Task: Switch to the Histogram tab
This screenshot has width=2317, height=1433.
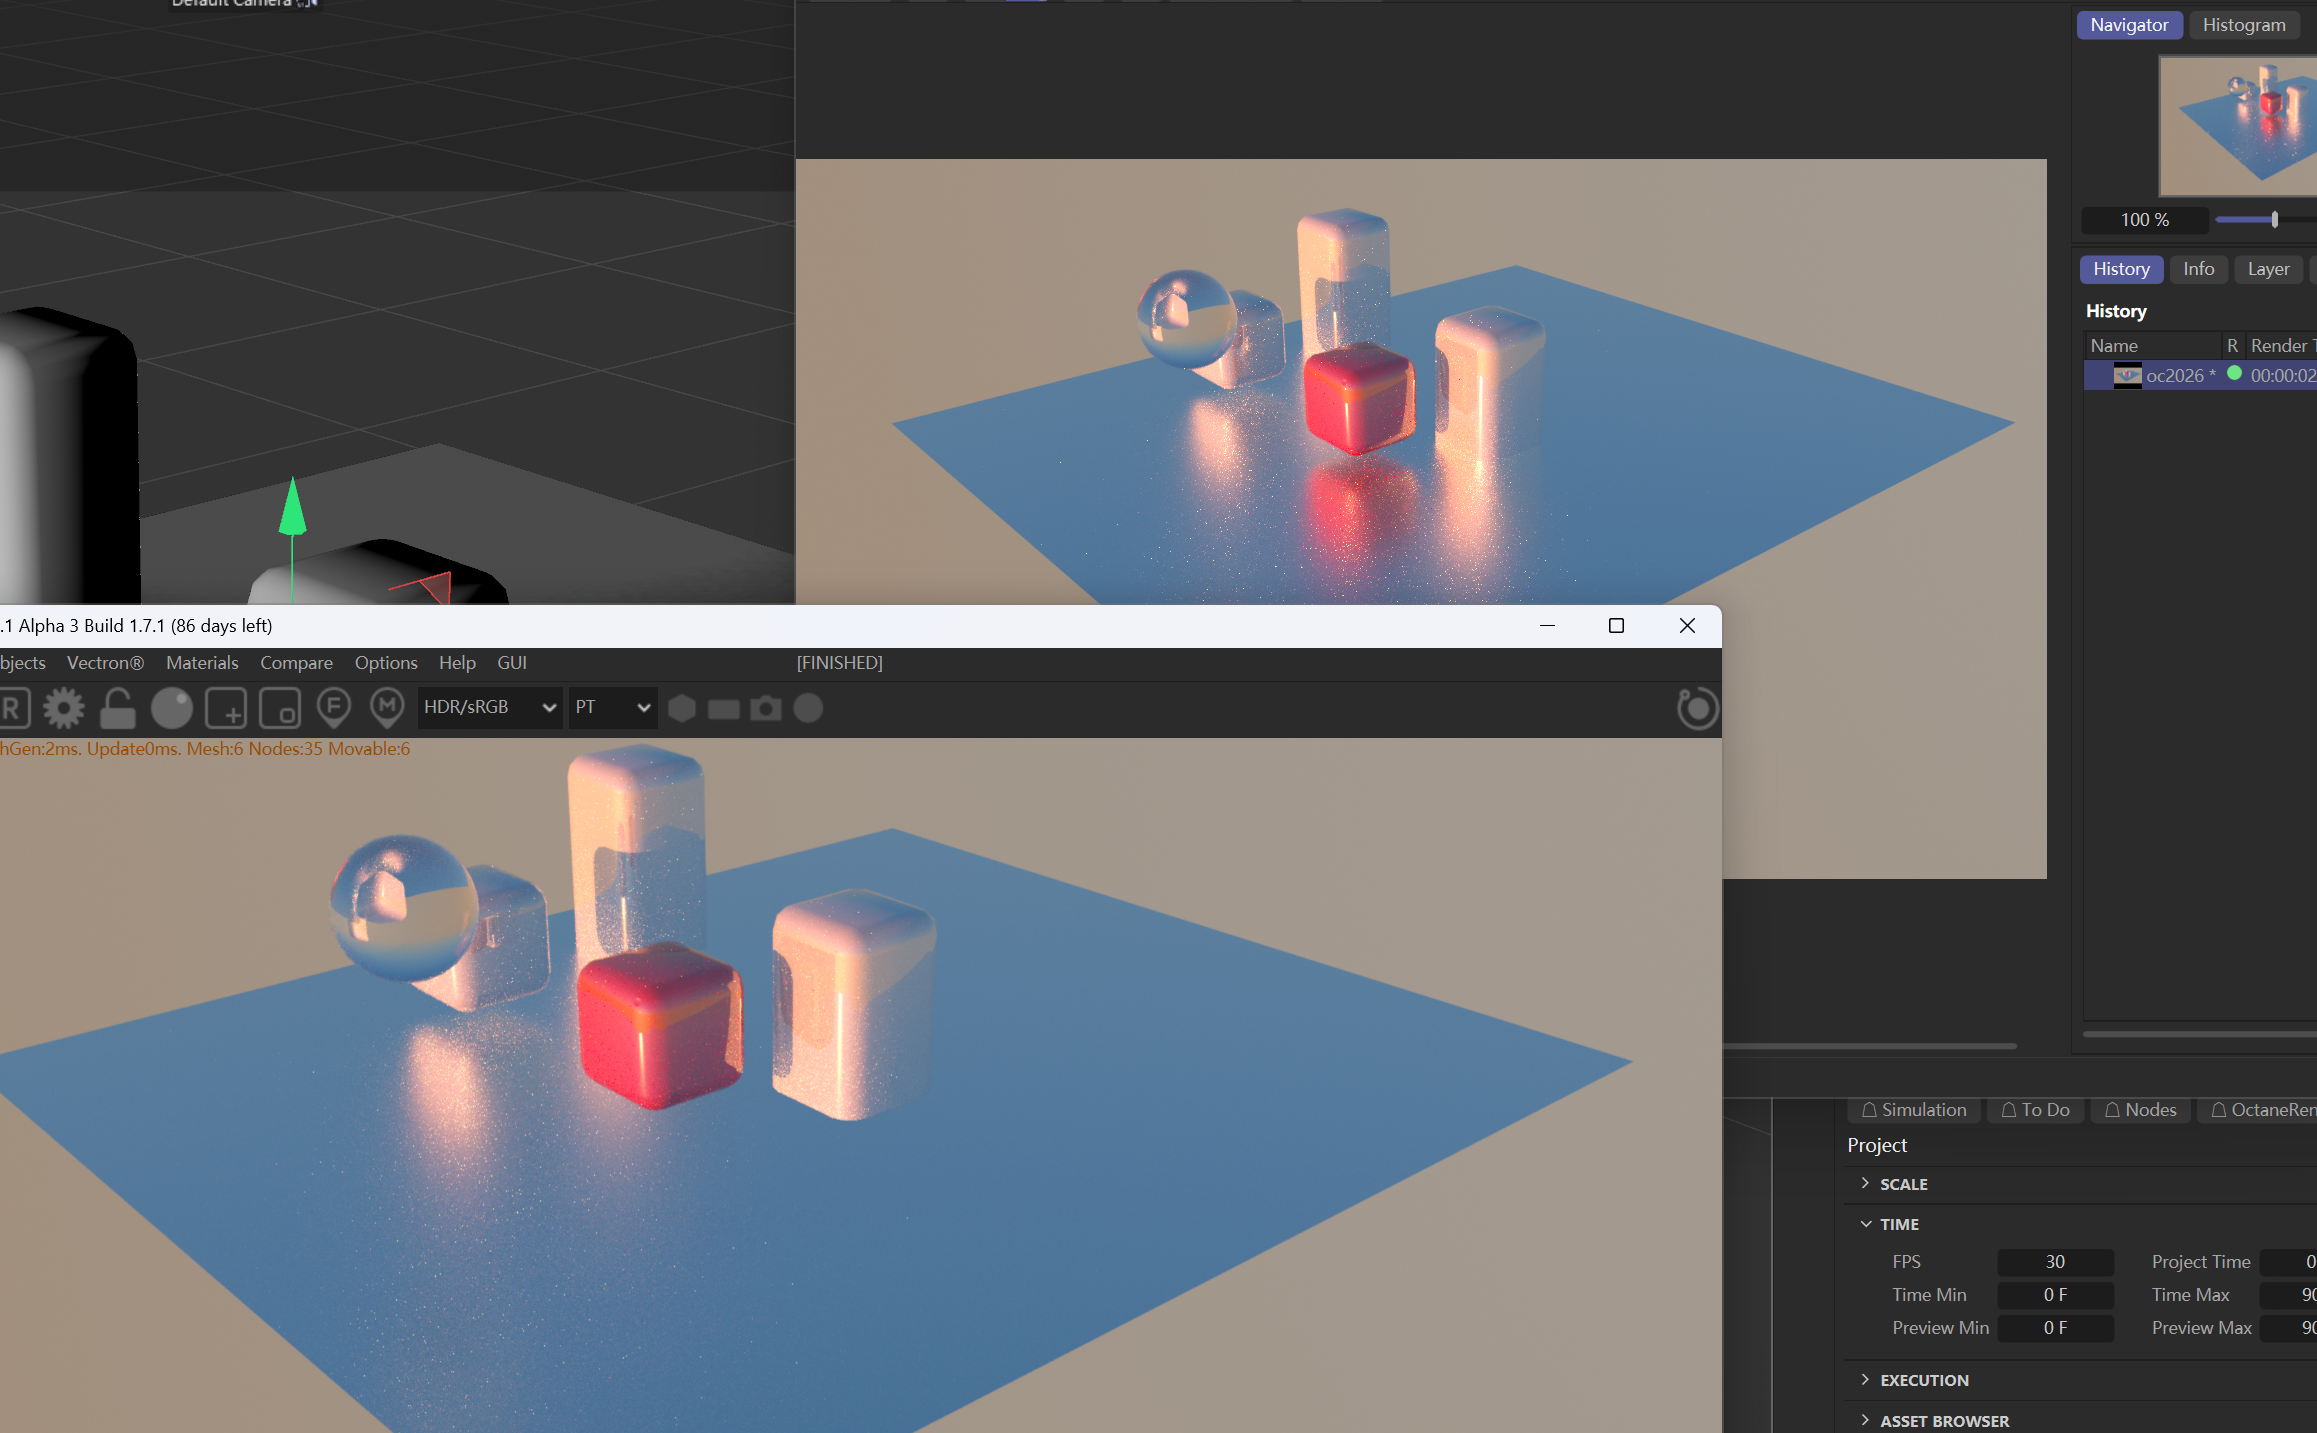Action: pyautogui.click(x=2243, y=25)
